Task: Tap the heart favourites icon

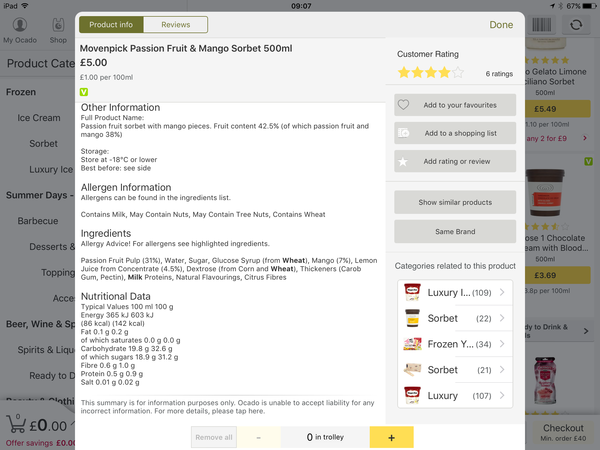Action: tap(403, 104)
